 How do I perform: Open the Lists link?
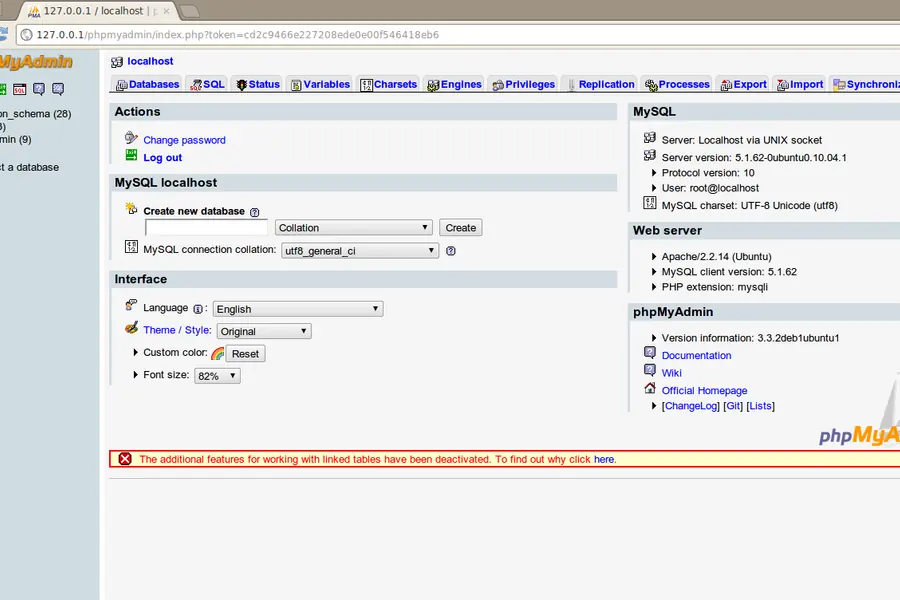(x=761, y=406)
